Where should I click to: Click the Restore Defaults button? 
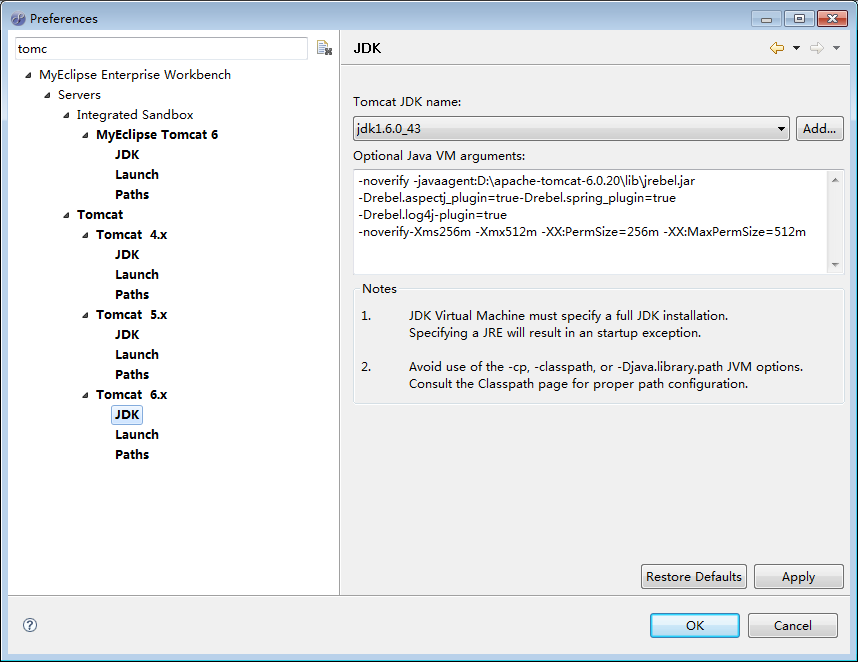click(694, 577)
